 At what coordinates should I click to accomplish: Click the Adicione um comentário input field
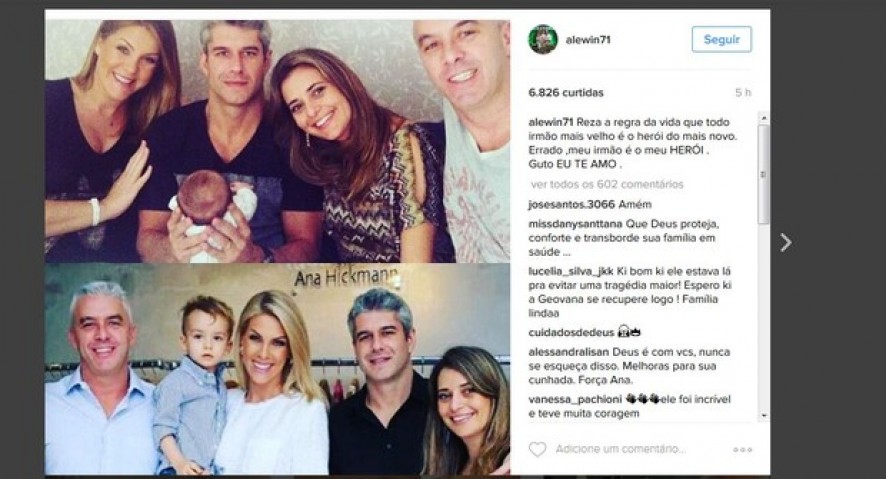pos(620,450)
